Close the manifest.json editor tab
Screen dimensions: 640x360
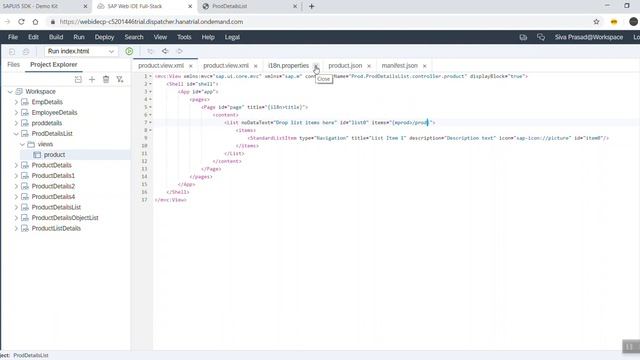tap(424, 66)
